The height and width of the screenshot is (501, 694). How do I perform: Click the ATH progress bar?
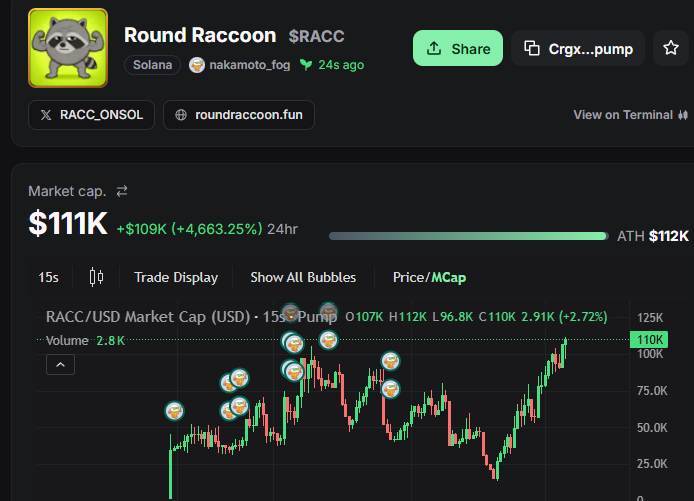pos(469,236)
